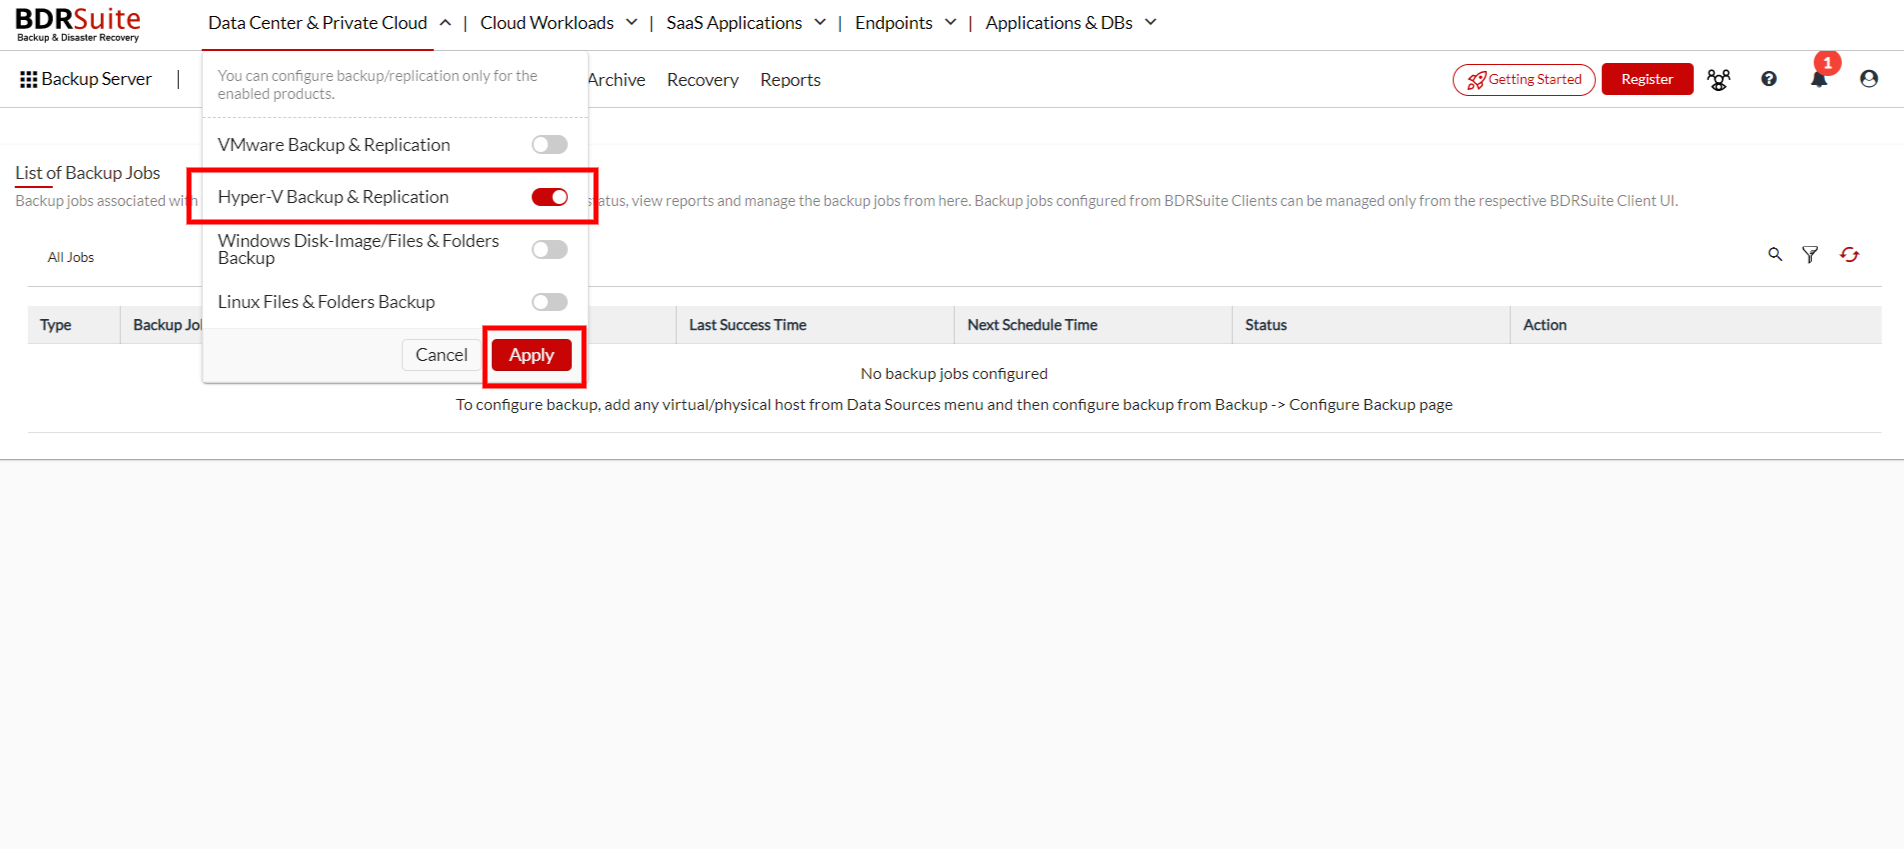Screen dimensions: 1904x849
Task: Enable Linux Files & Folders Backup toggle
Action: point(549,302)
